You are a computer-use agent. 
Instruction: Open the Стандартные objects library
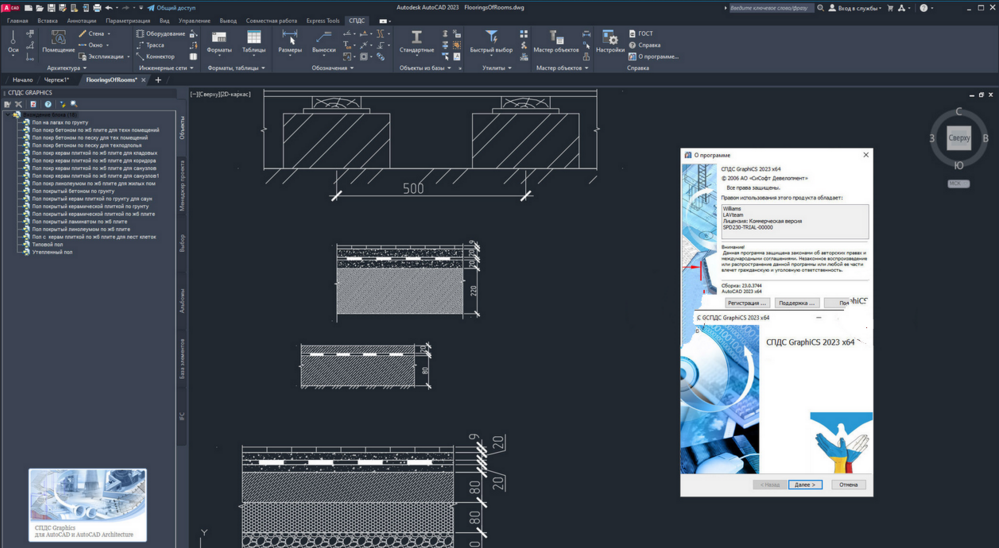click(417, 42)
